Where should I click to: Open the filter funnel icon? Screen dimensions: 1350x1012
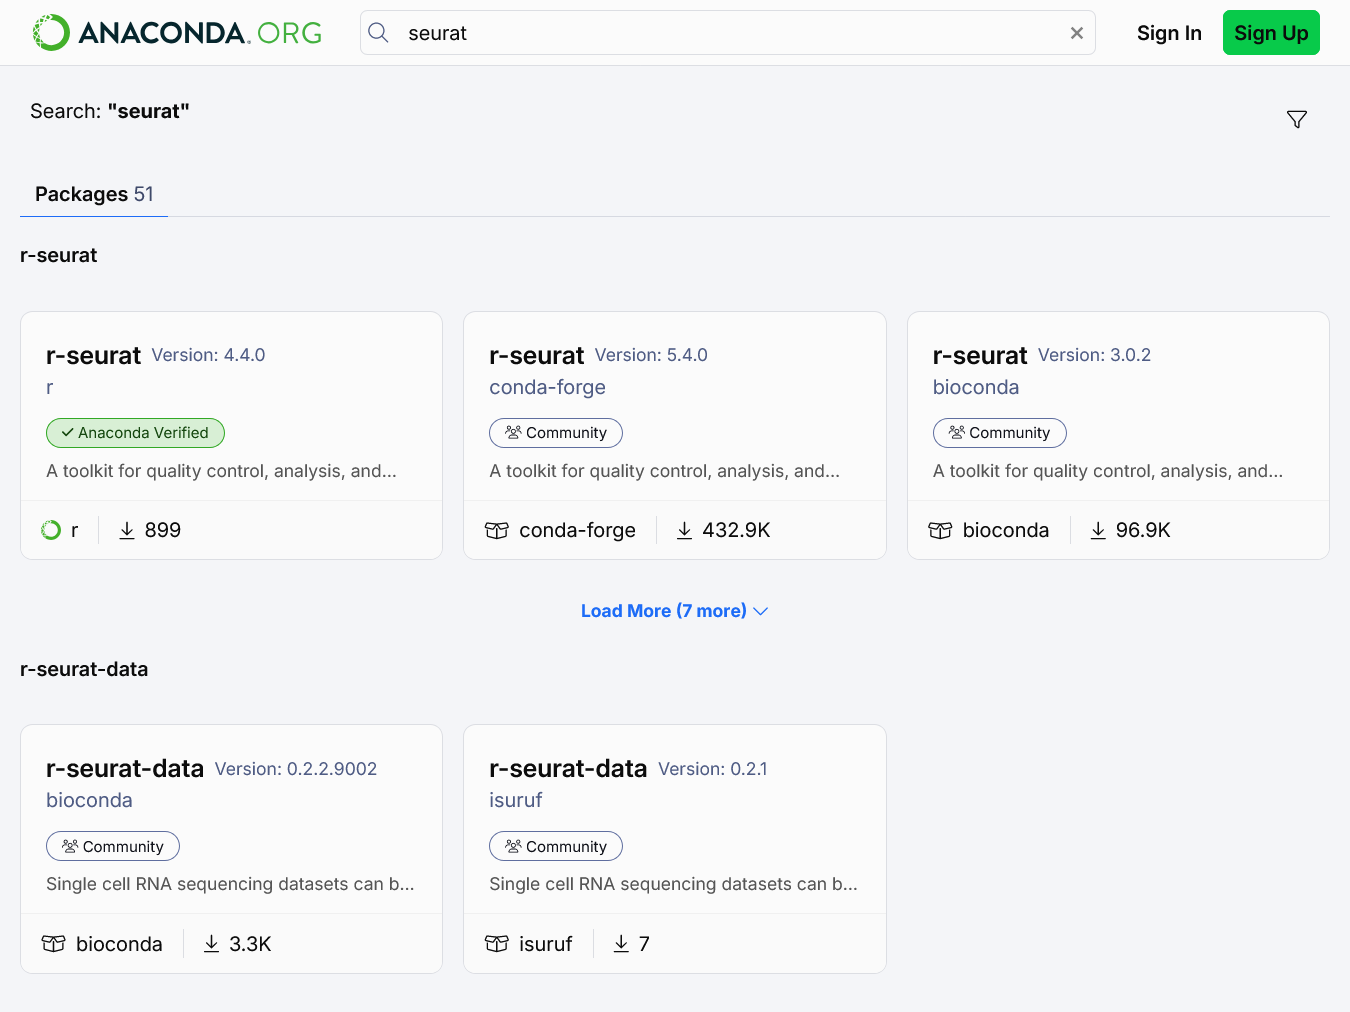tap(1296, 119)
